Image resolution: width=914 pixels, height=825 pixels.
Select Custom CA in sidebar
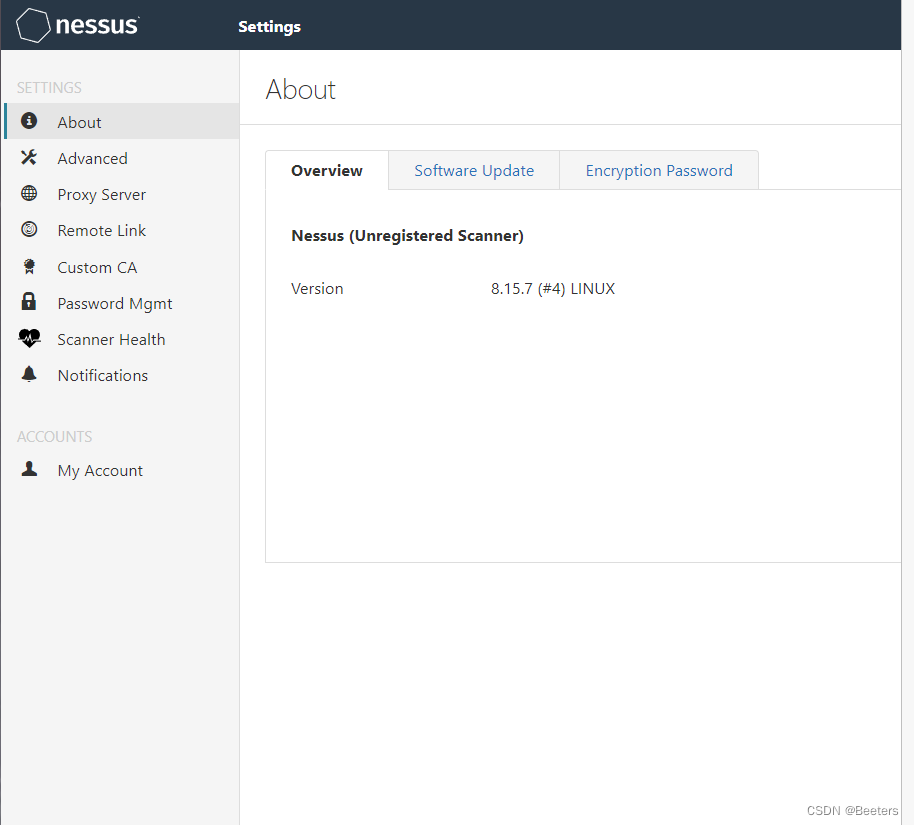coord(122,267)
